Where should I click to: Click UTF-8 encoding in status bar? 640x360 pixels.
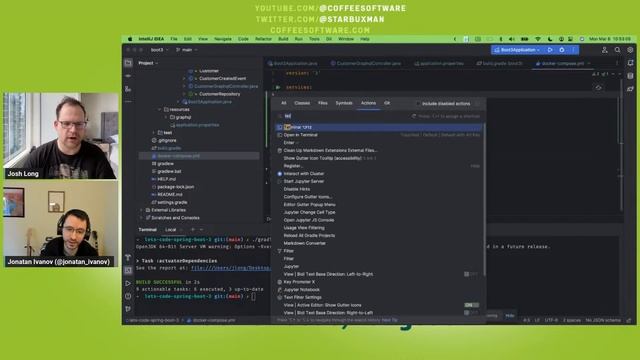click(551, 320)
